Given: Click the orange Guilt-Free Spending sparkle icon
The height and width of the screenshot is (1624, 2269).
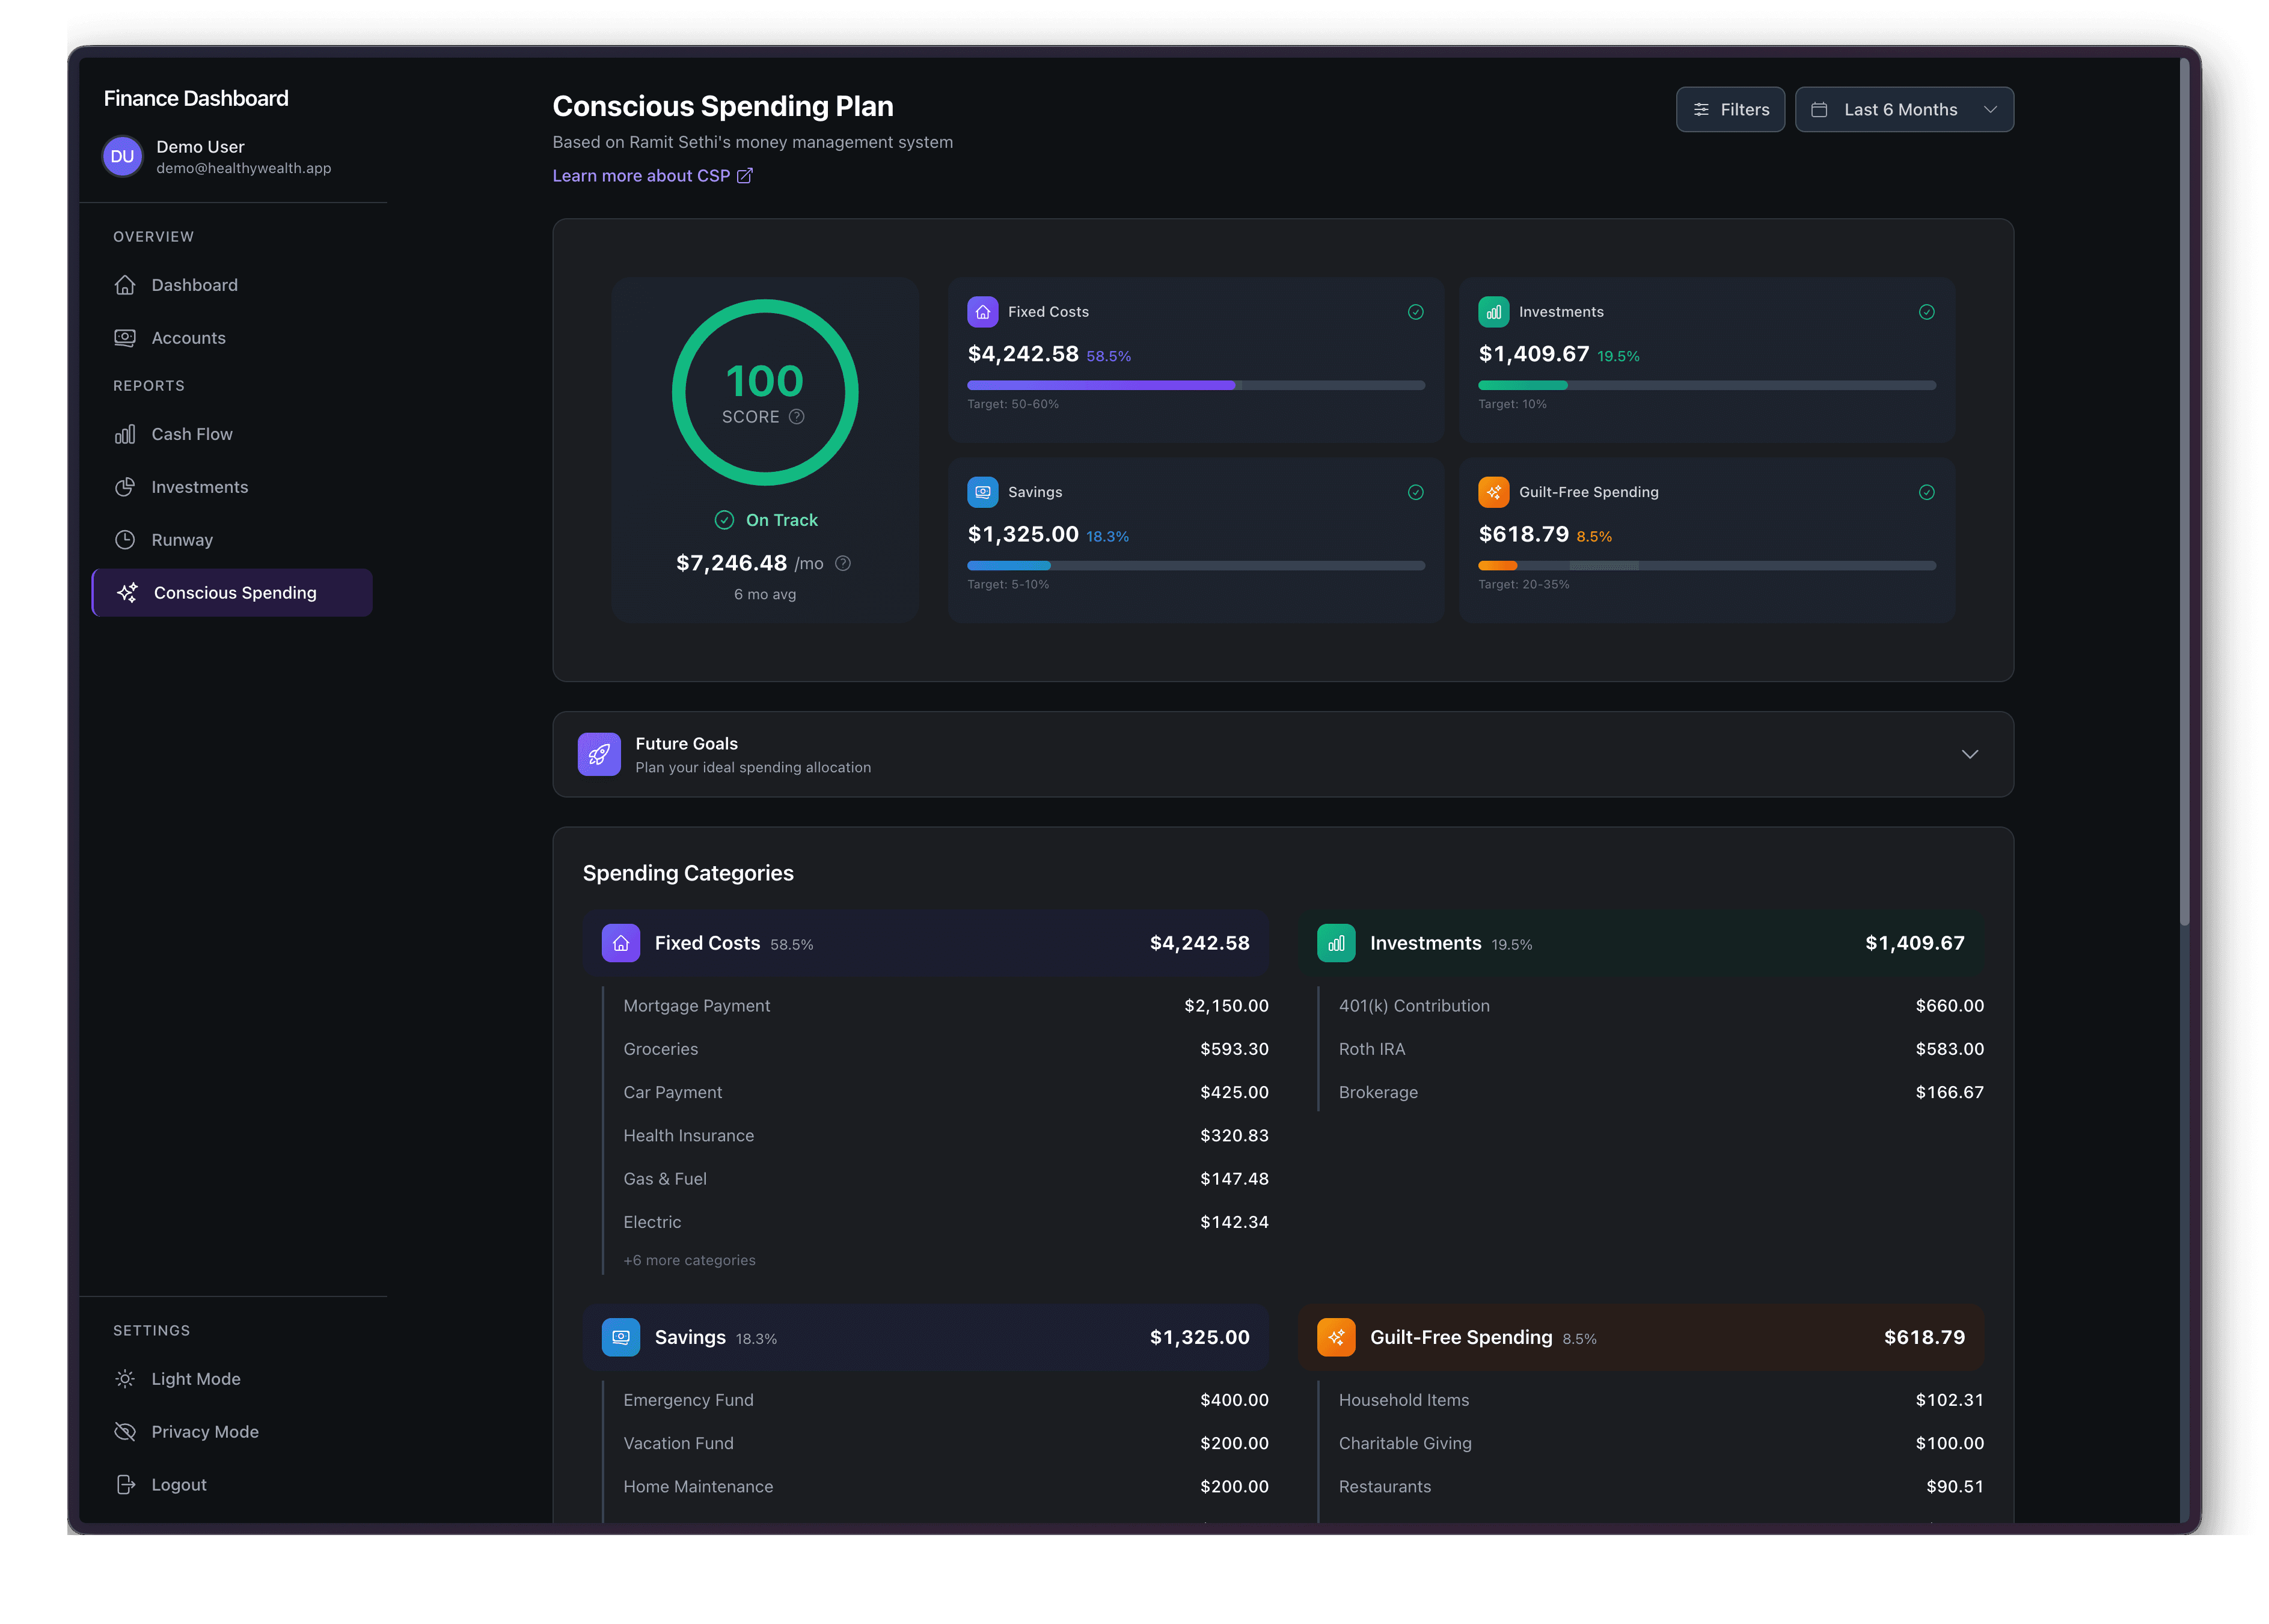Looking at the screenshot, I should [1493, 492].
